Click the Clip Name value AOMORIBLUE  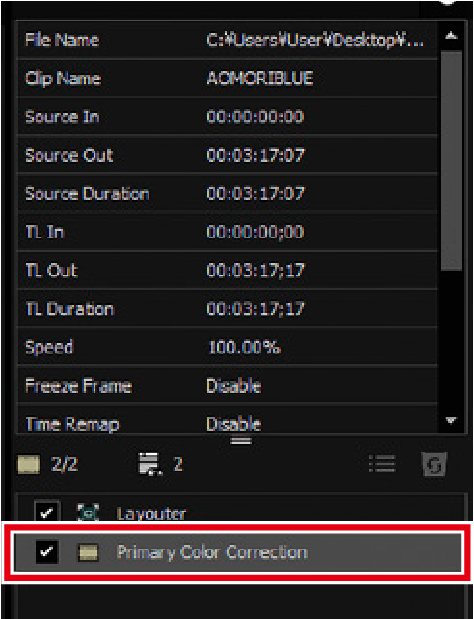(x=260, y=78)
